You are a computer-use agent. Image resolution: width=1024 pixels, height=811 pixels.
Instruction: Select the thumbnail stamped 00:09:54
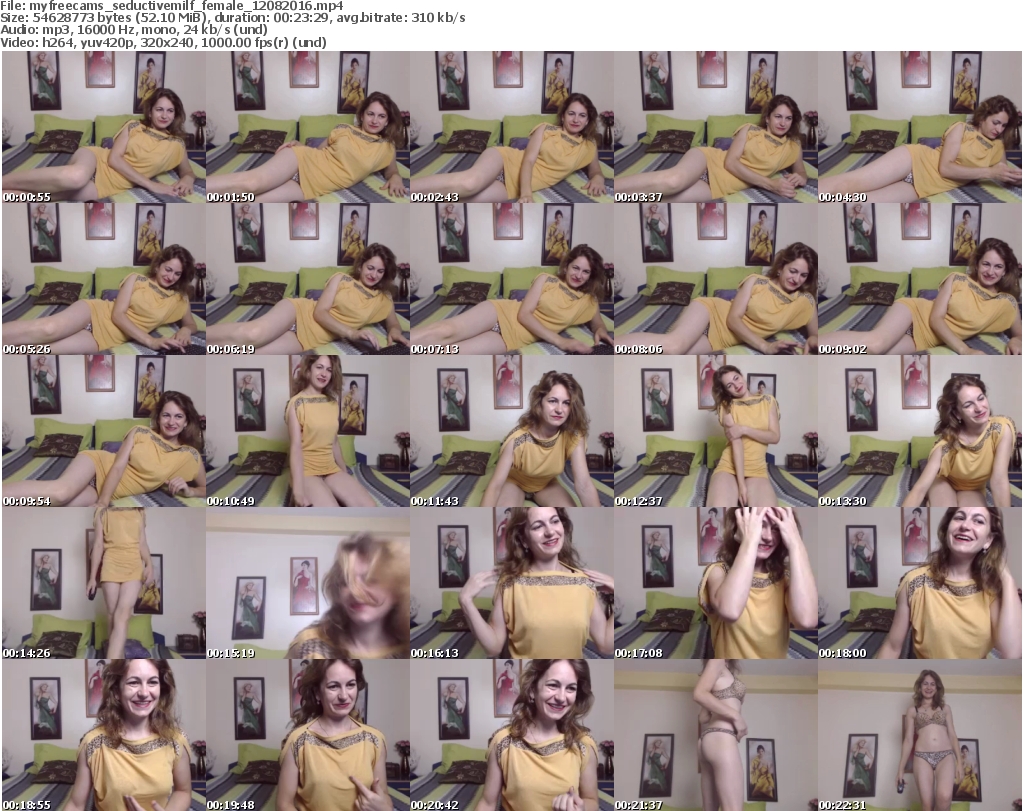[x=104, y=432]
